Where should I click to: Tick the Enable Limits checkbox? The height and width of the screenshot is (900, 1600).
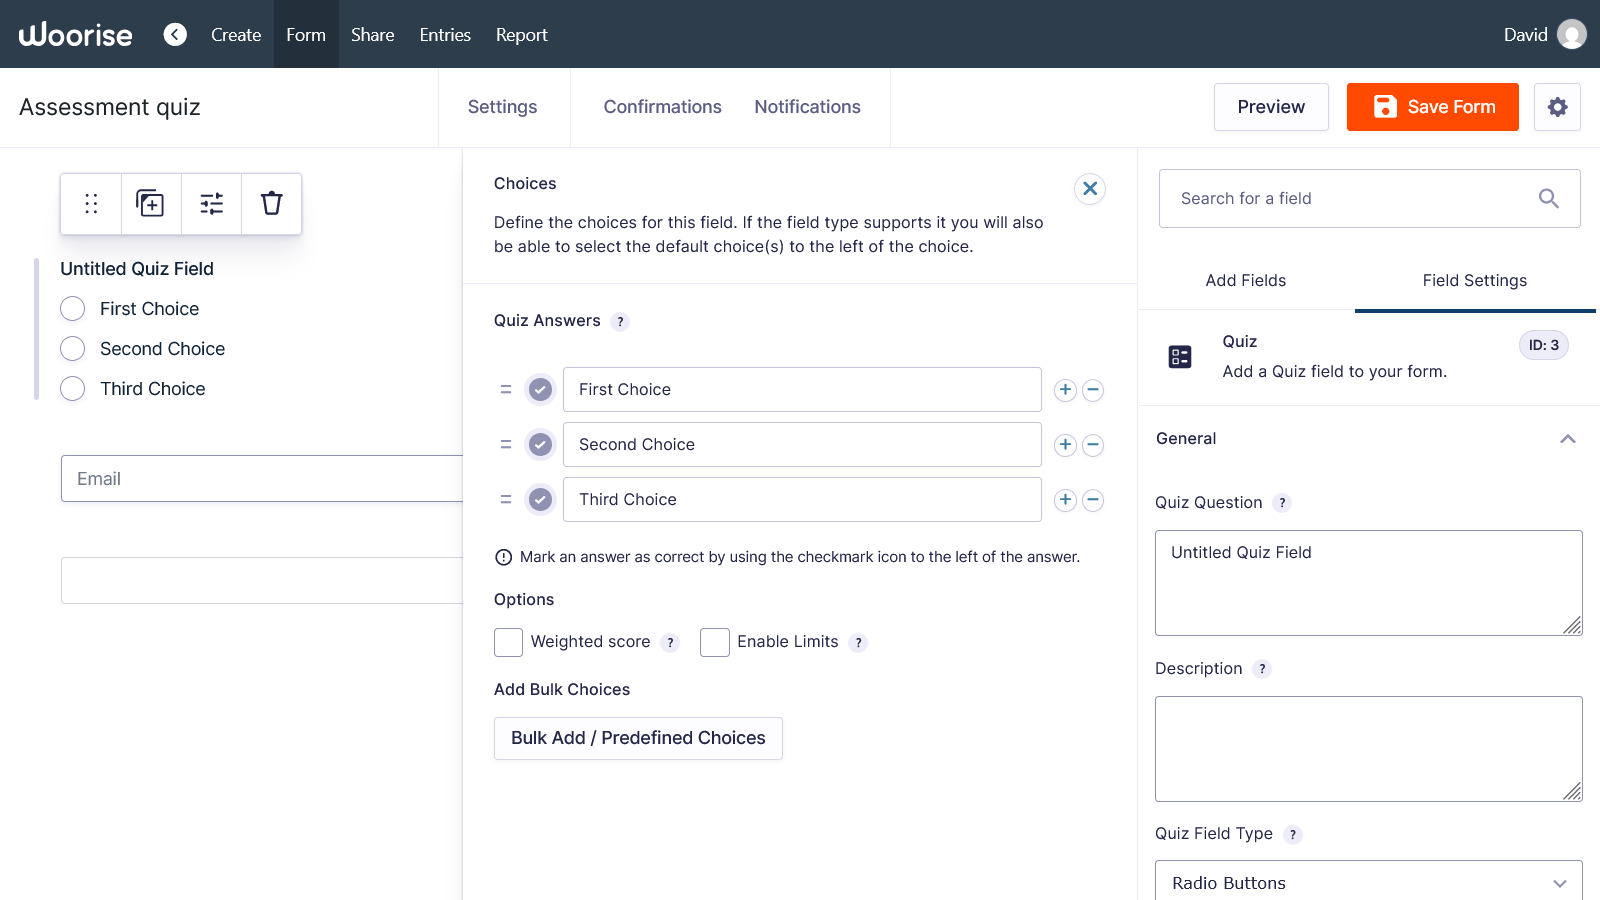(x=715, y=642)
